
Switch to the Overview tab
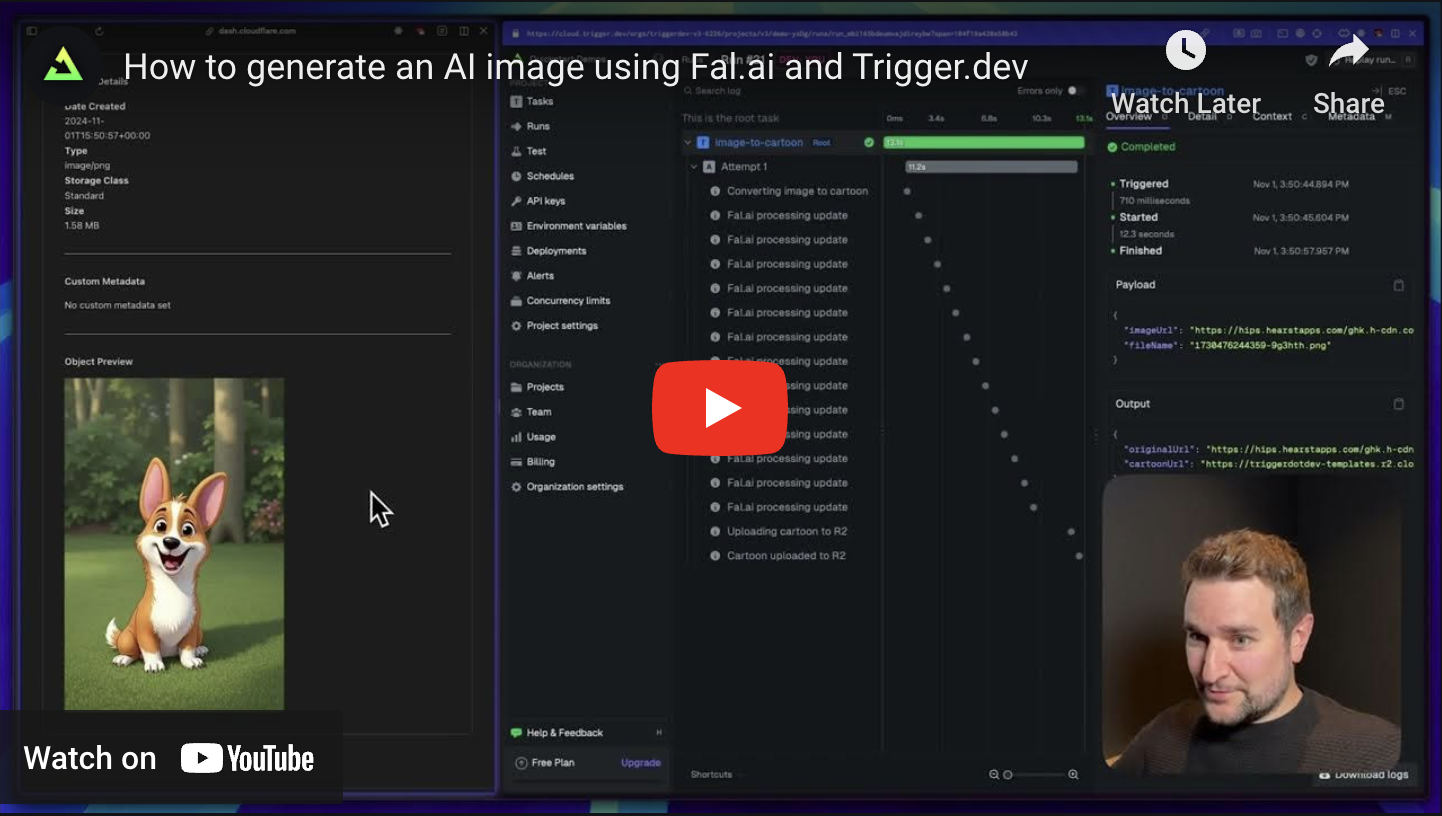pos(1129,117)
